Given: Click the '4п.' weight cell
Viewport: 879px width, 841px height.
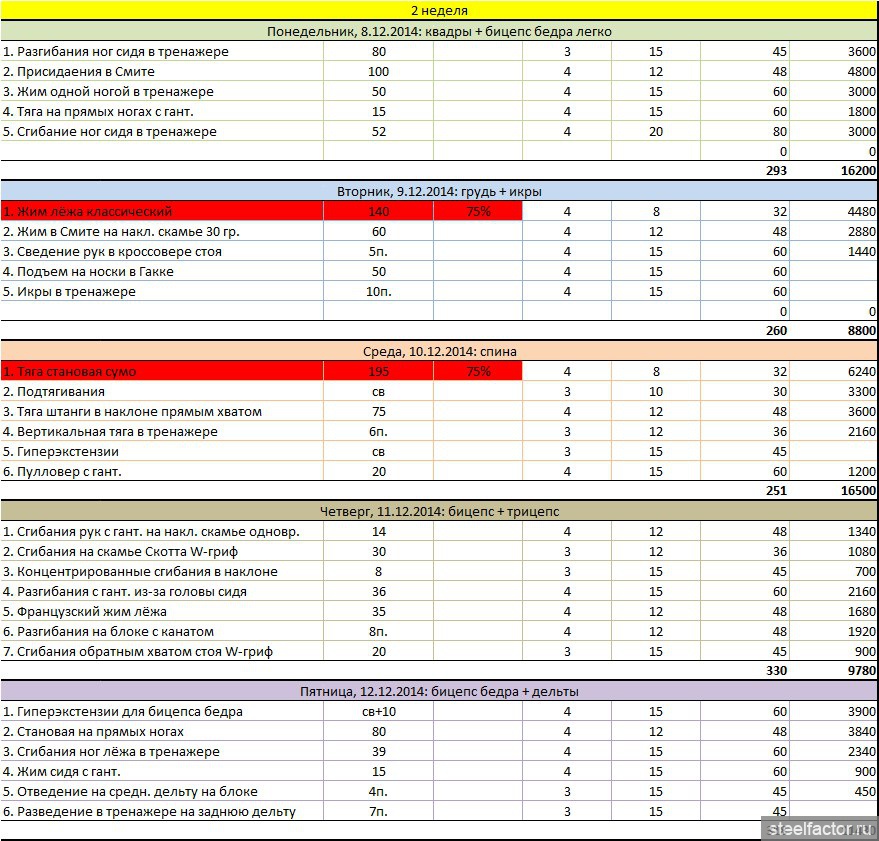Looking at the screenshot, I should (378, 792).
